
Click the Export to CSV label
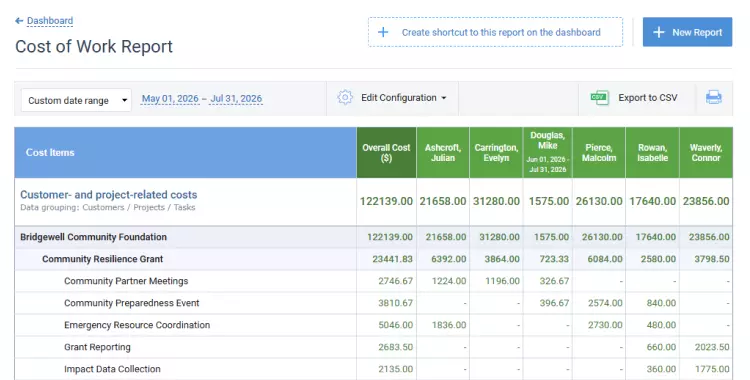click(648, 98)
